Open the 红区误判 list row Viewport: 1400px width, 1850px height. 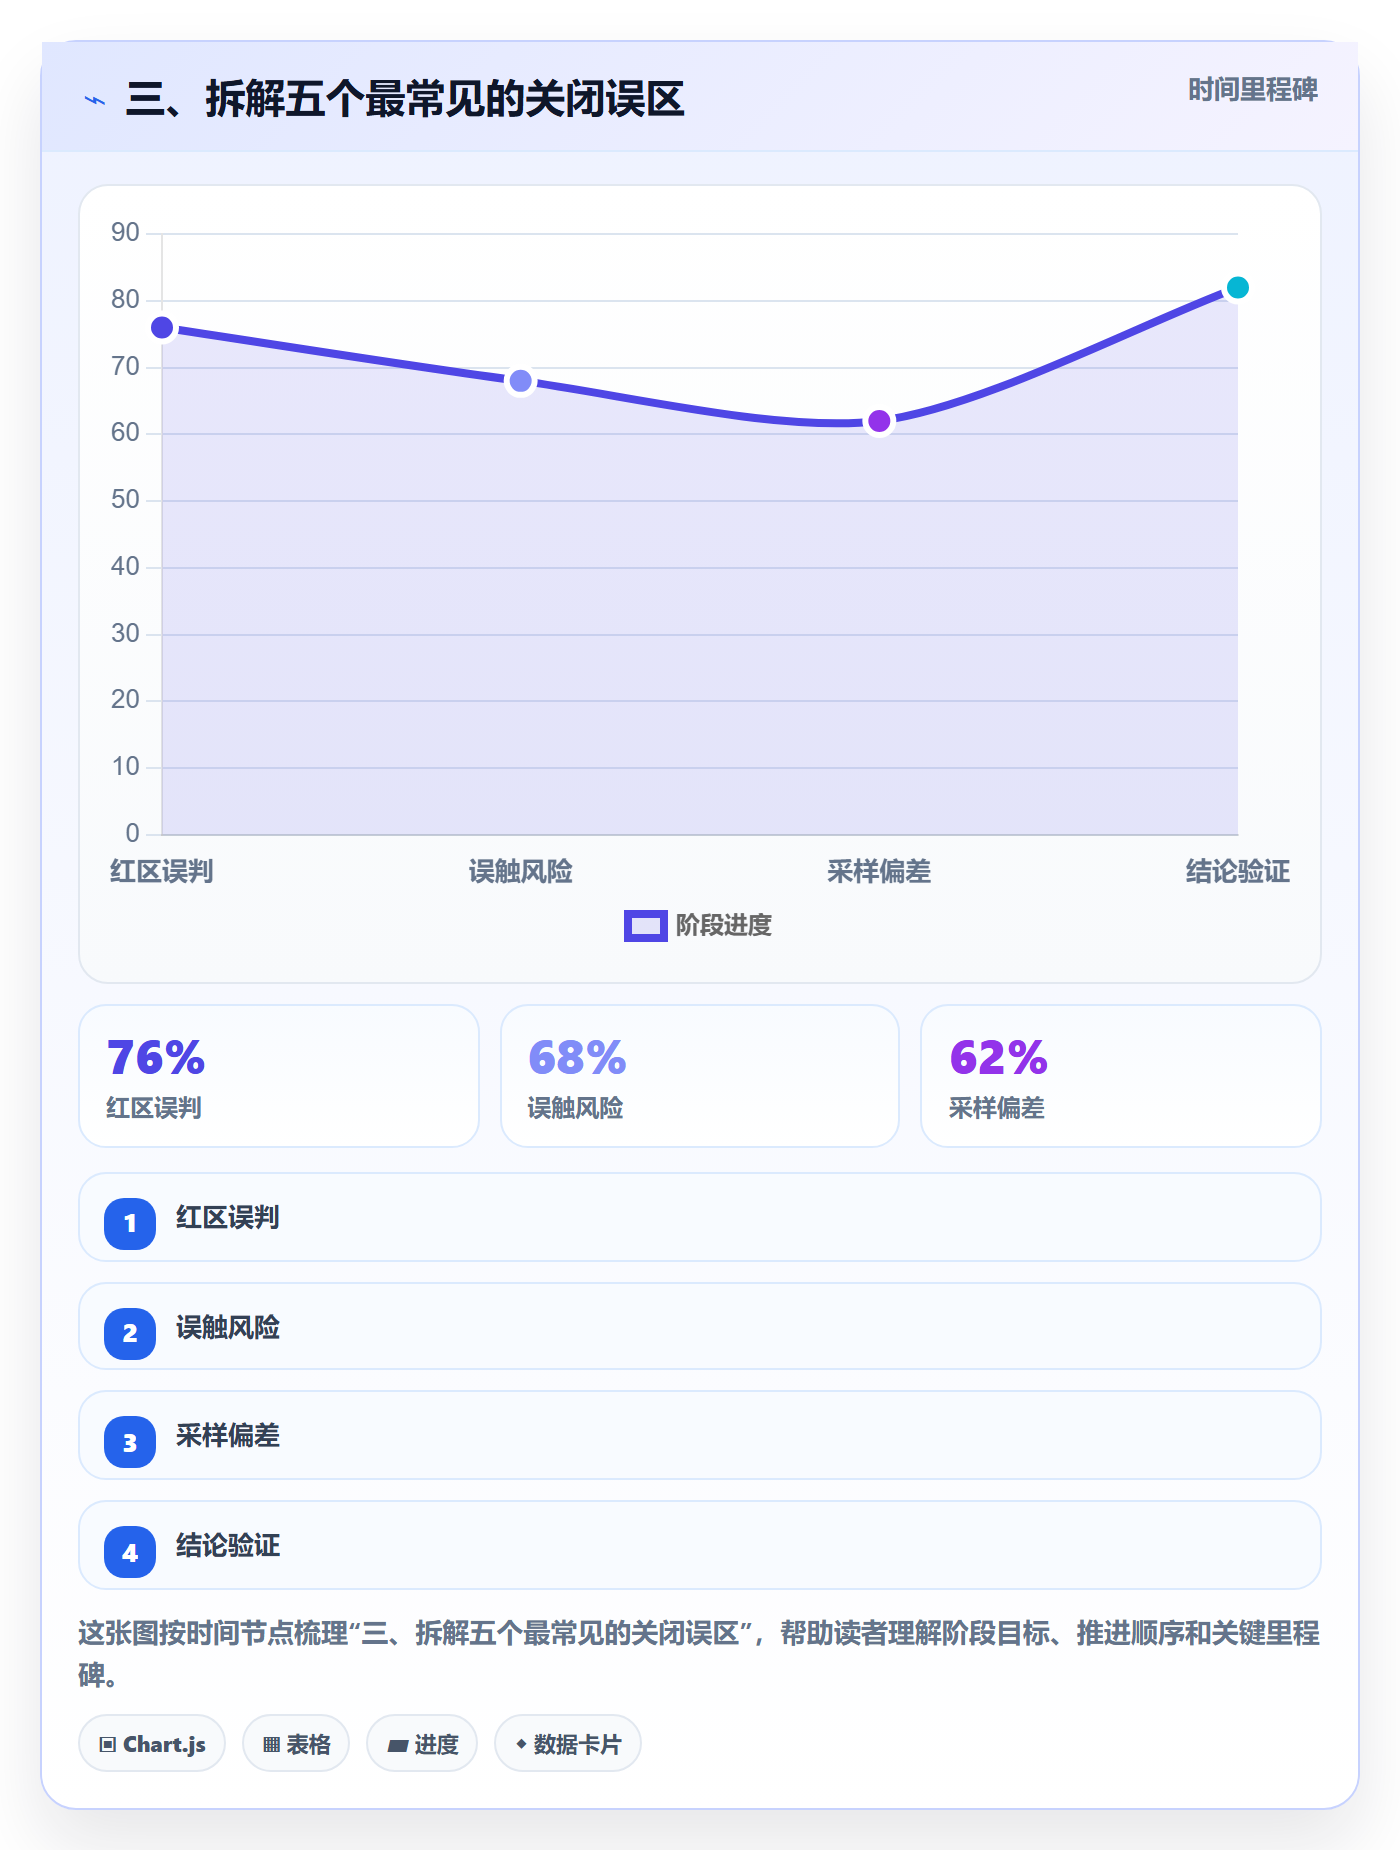click(x=700, y=1217)
